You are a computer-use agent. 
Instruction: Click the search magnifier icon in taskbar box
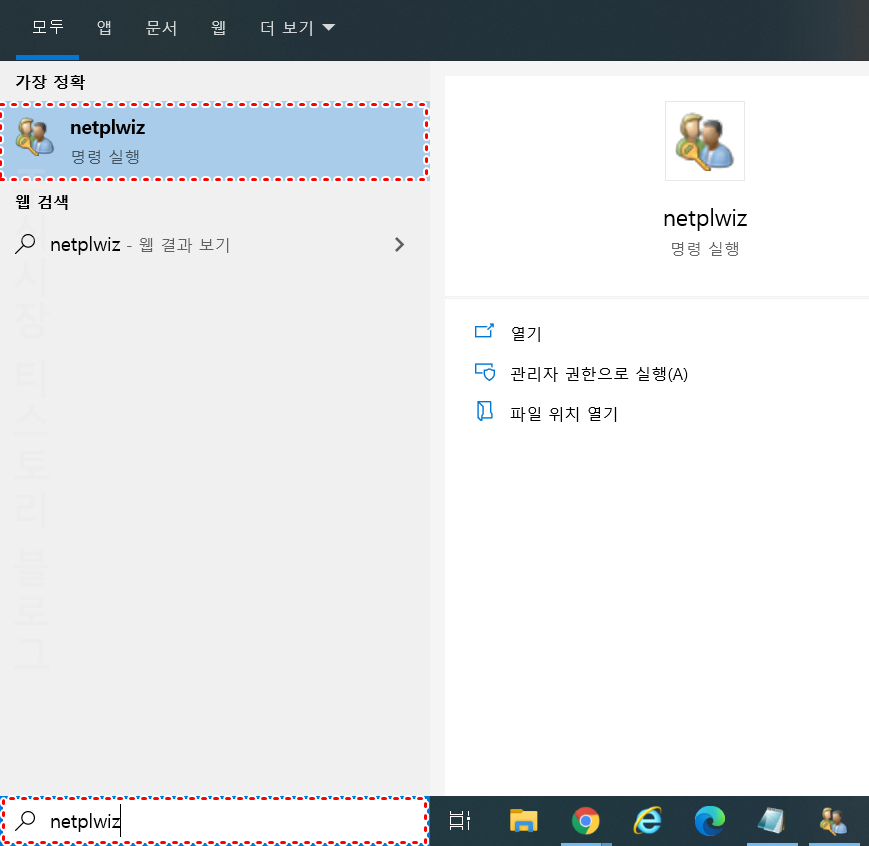25,820
